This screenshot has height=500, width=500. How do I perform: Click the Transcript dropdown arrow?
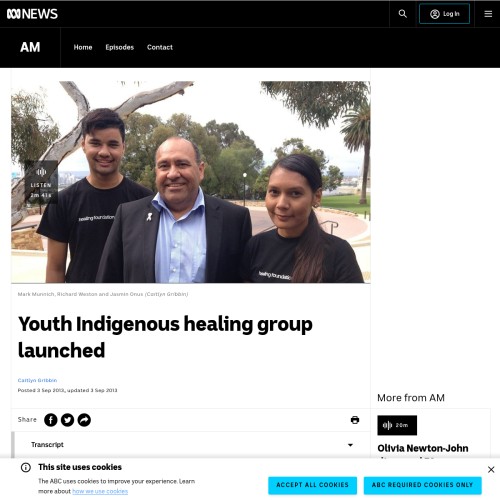[350, 445]
